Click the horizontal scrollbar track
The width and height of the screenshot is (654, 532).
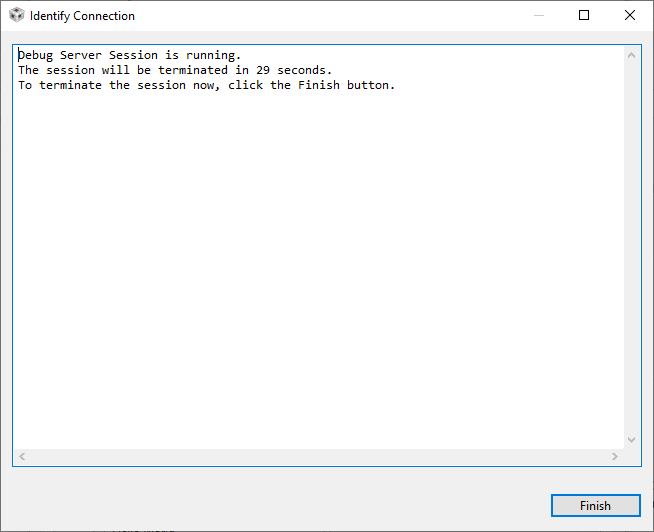tap(318, 456)
